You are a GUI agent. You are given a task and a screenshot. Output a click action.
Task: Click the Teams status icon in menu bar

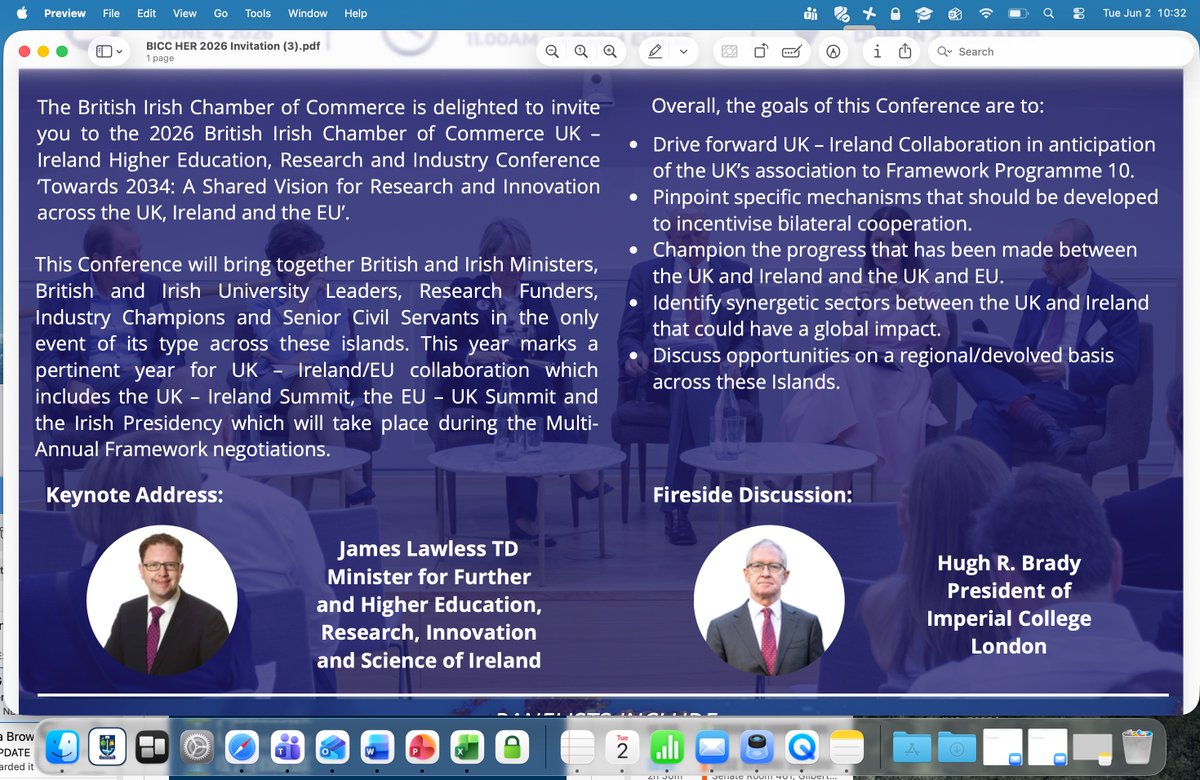(x=811, y=13)
